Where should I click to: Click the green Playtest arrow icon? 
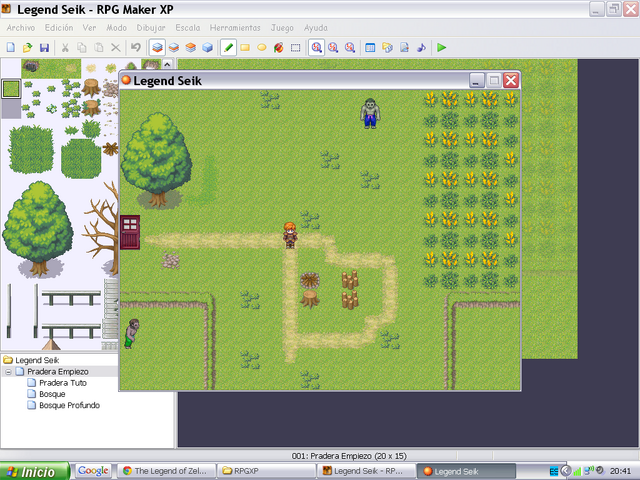(x=441, y=48)
